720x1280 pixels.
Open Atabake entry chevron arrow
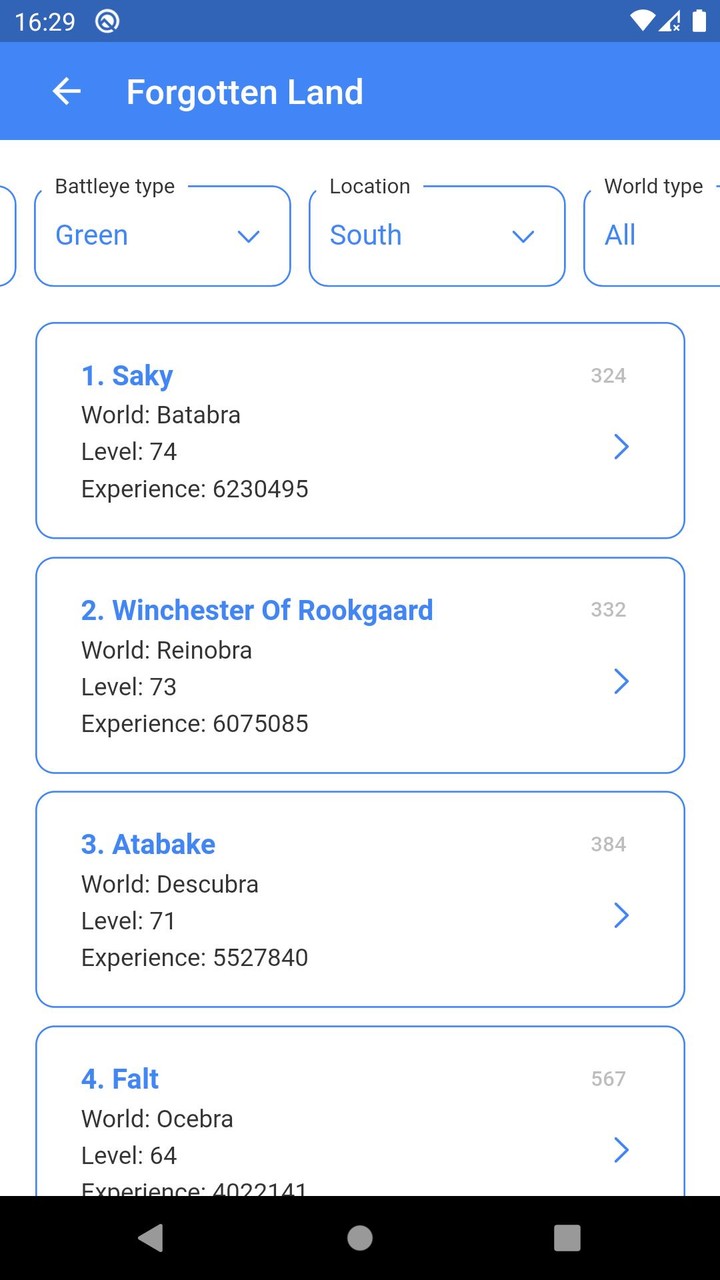point(621,916)
